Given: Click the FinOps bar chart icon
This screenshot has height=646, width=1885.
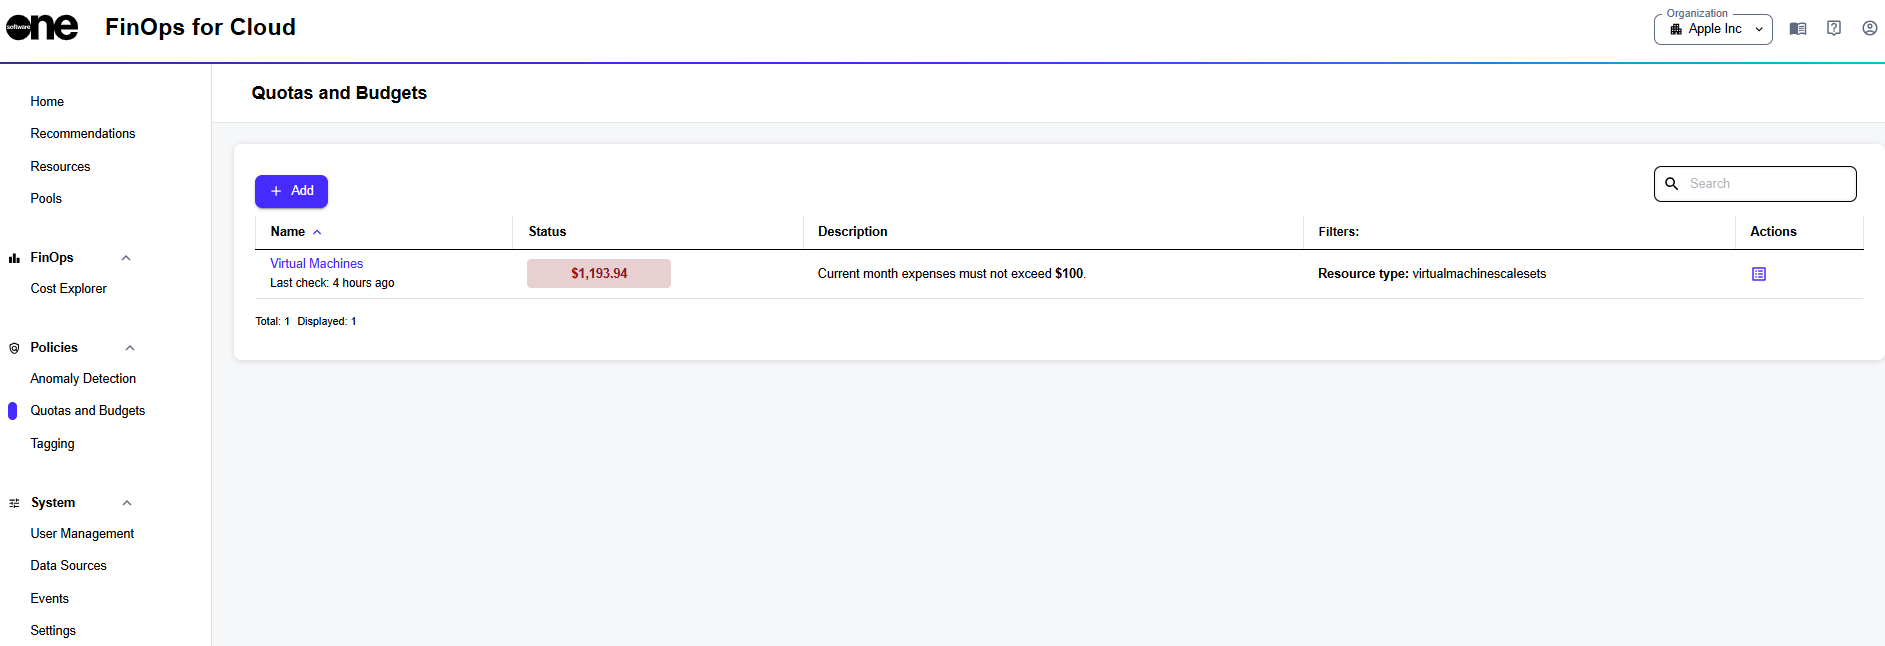Looking at the screenshot, I should (14, 258).
